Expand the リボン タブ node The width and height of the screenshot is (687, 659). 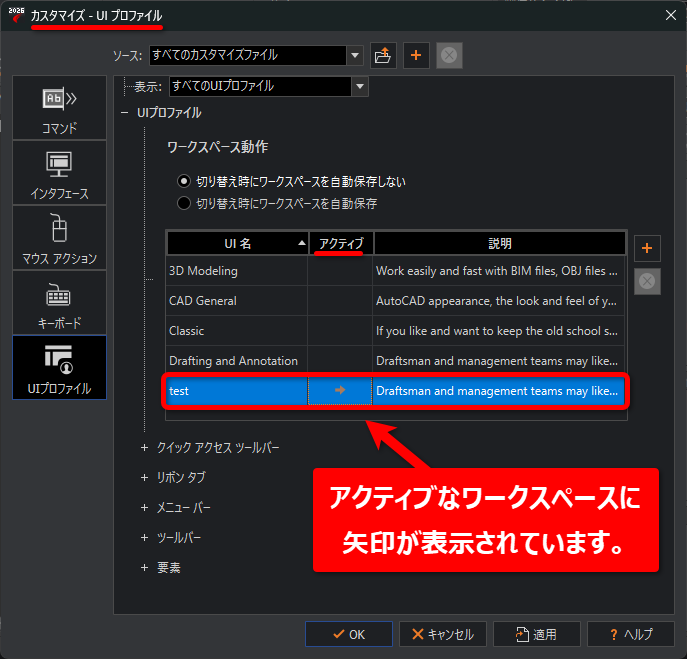145,477
